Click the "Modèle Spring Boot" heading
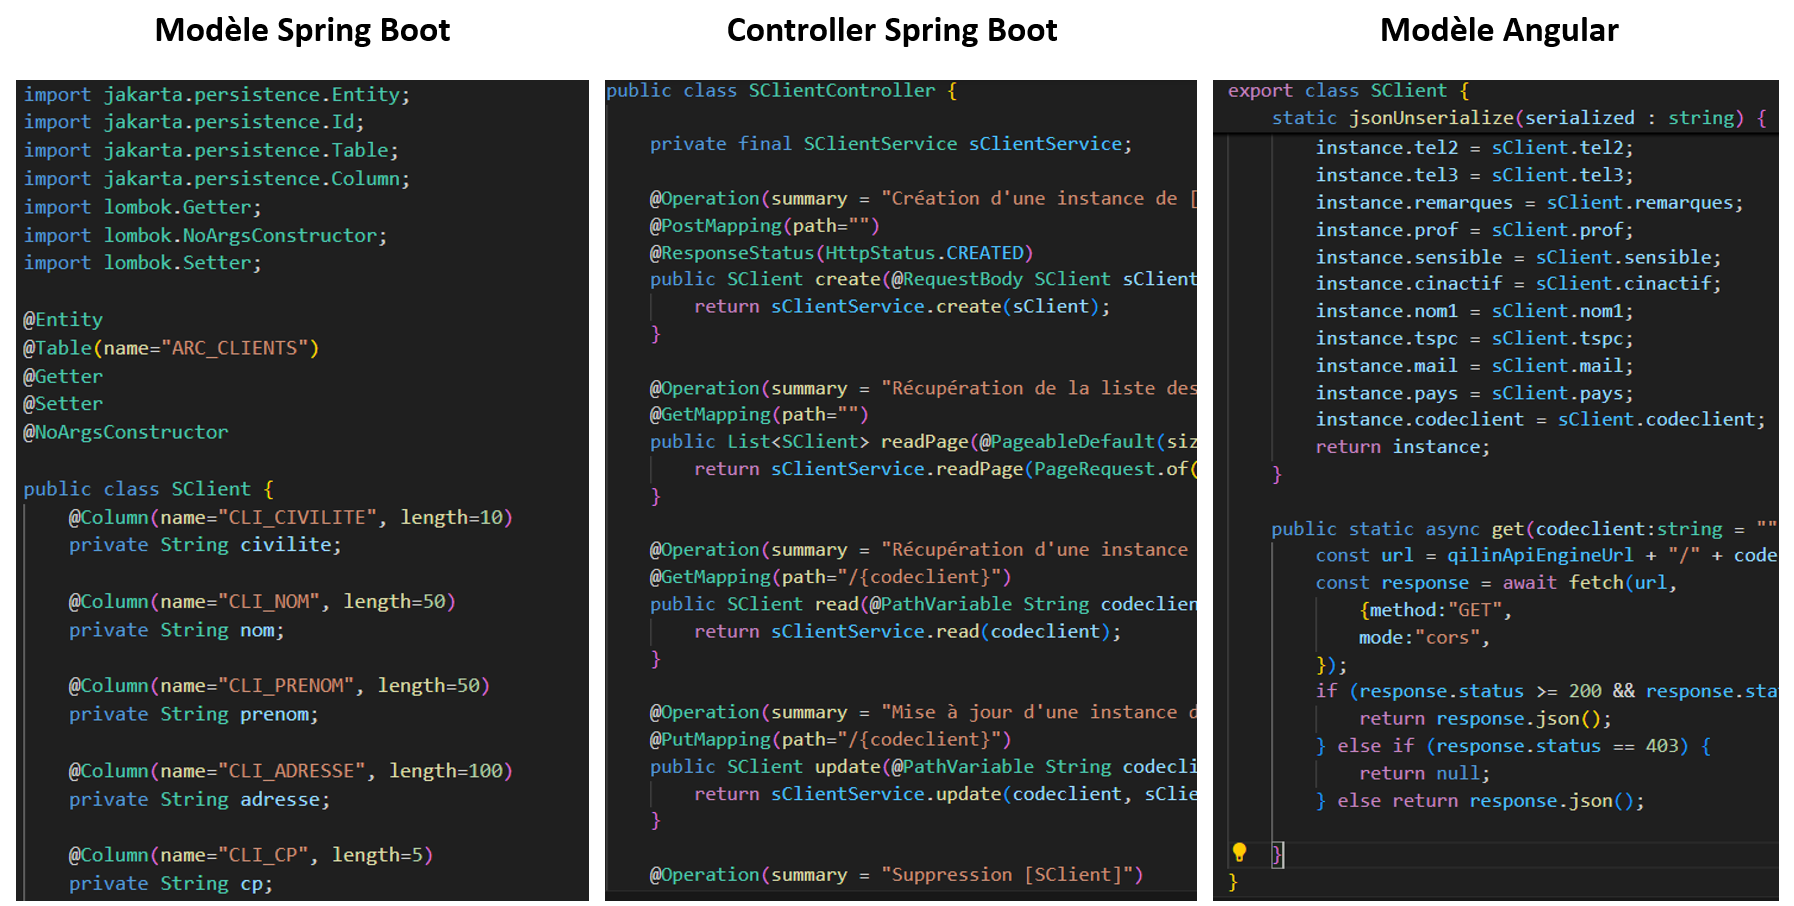This screenshot has width=1794, height=906. coord(302,30)
